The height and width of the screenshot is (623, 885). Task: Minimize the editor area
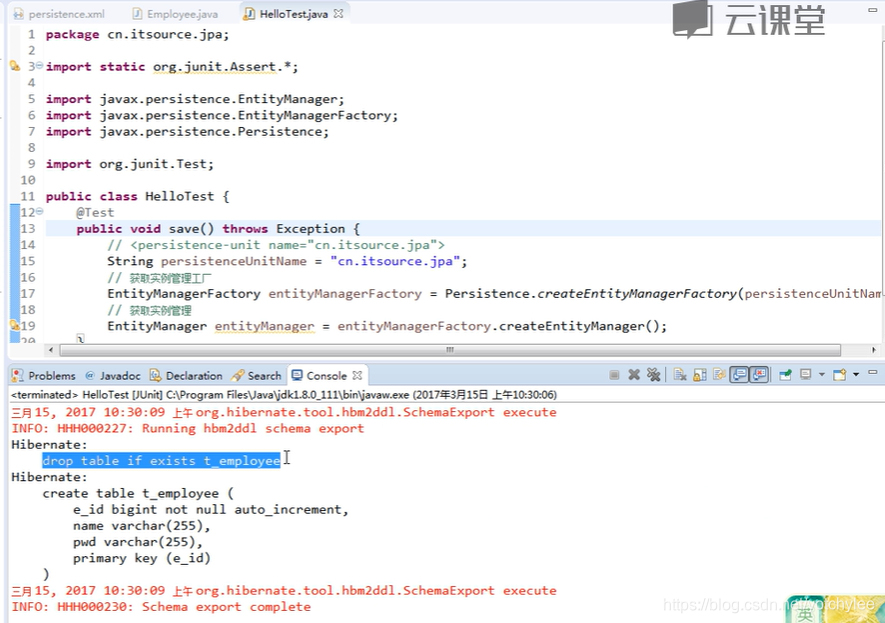tap(873, 10)
